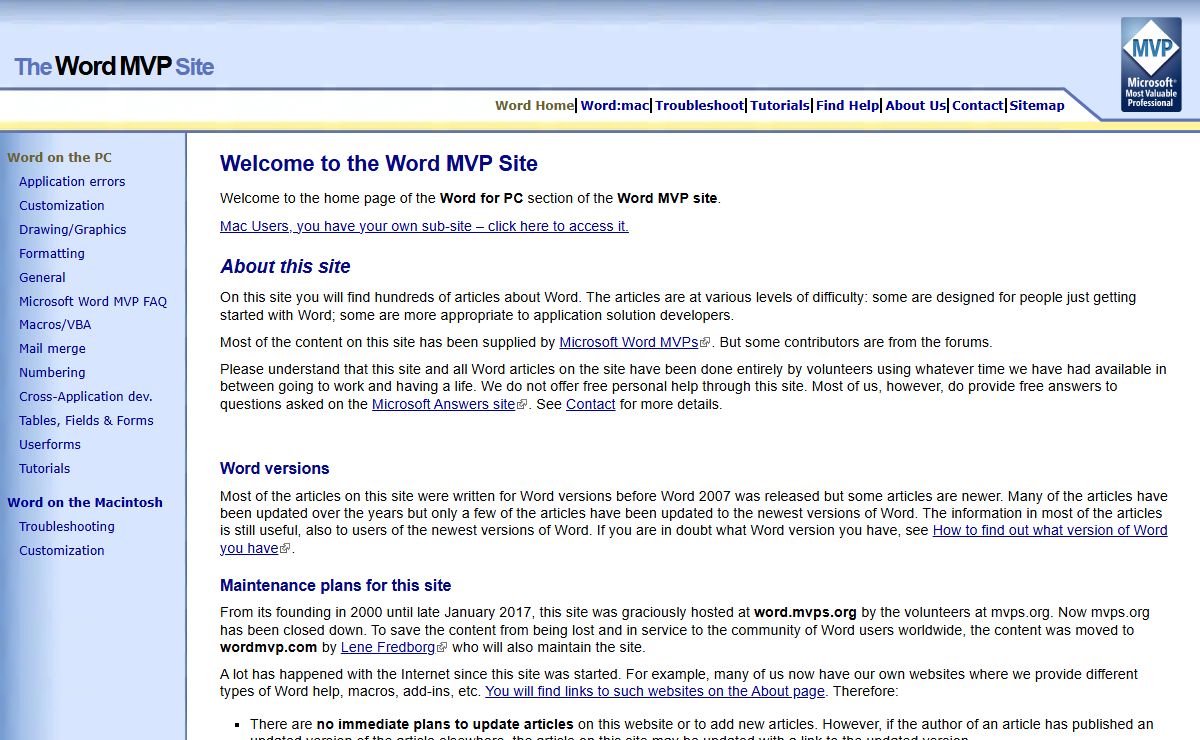Select Find Help in top navigation
The image size is (1200, 740).
[848, 105]
